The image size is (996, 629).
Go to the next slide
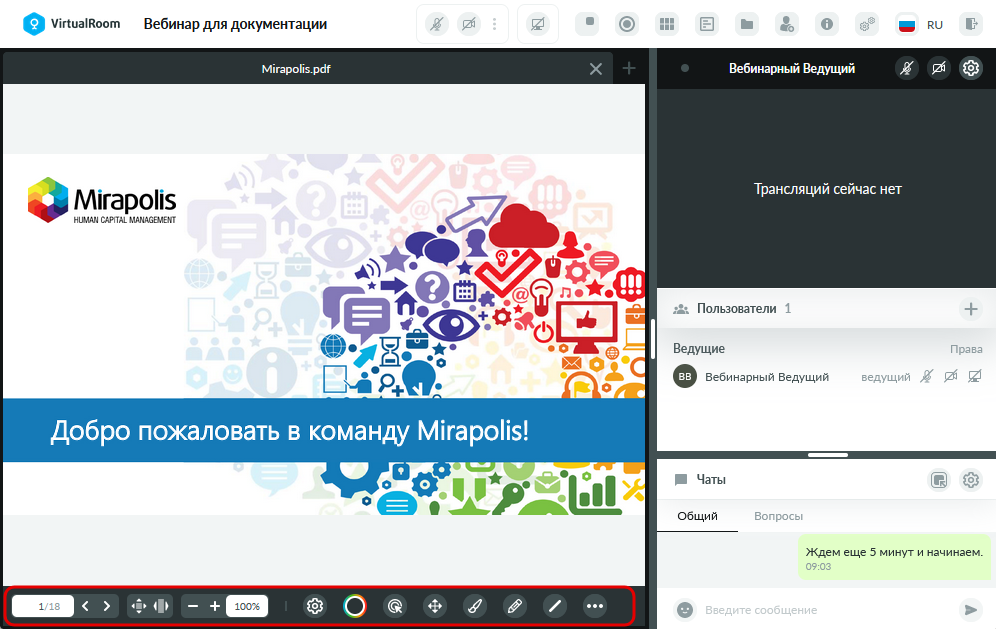(107, 606)
